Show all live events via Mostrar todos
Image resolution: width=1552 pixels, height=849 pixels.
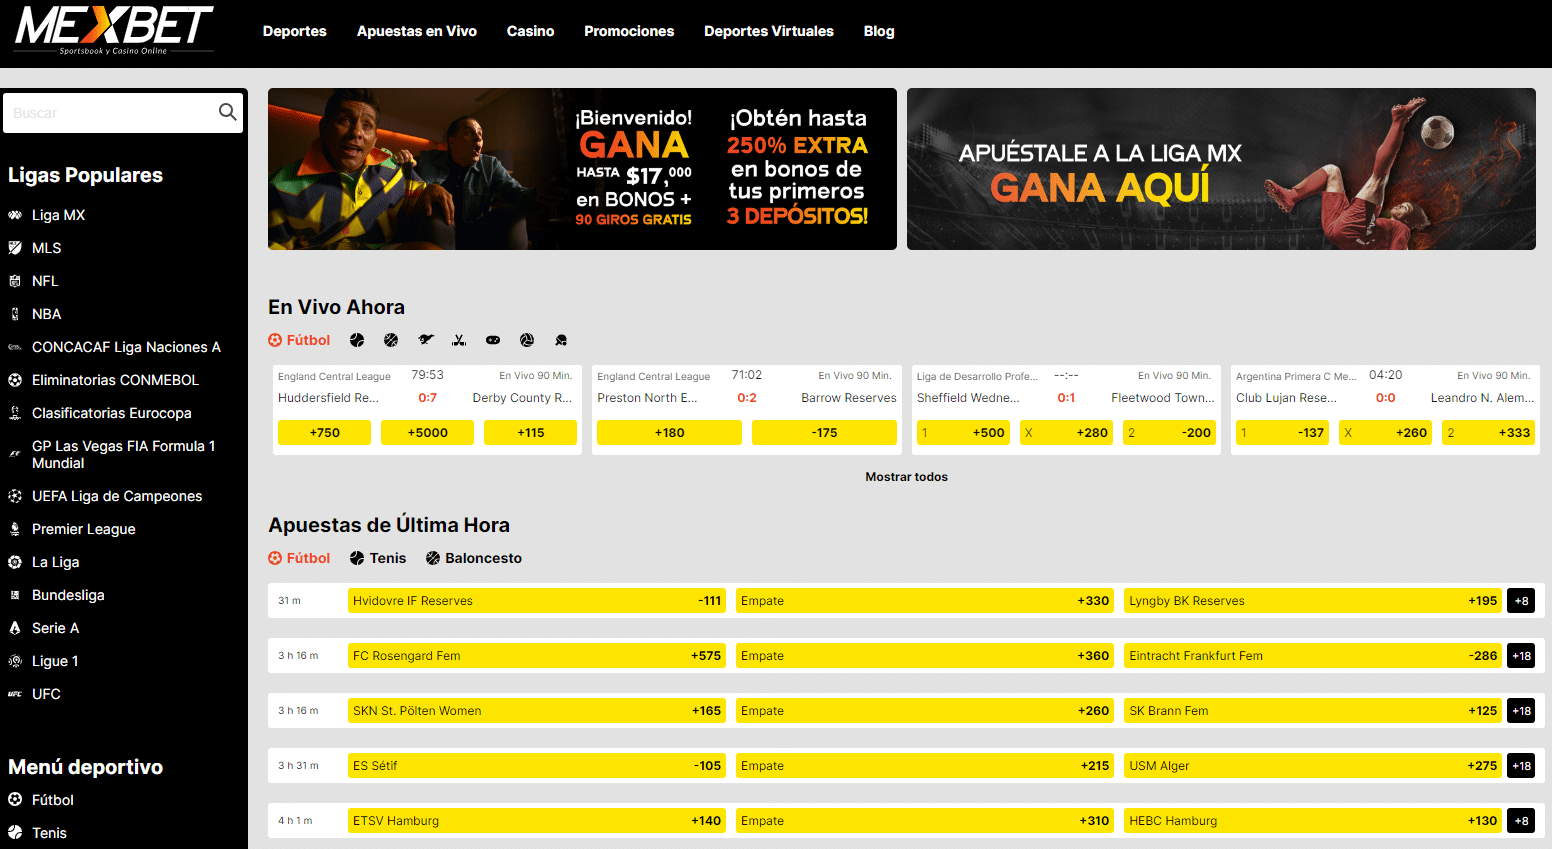point(906,477)
